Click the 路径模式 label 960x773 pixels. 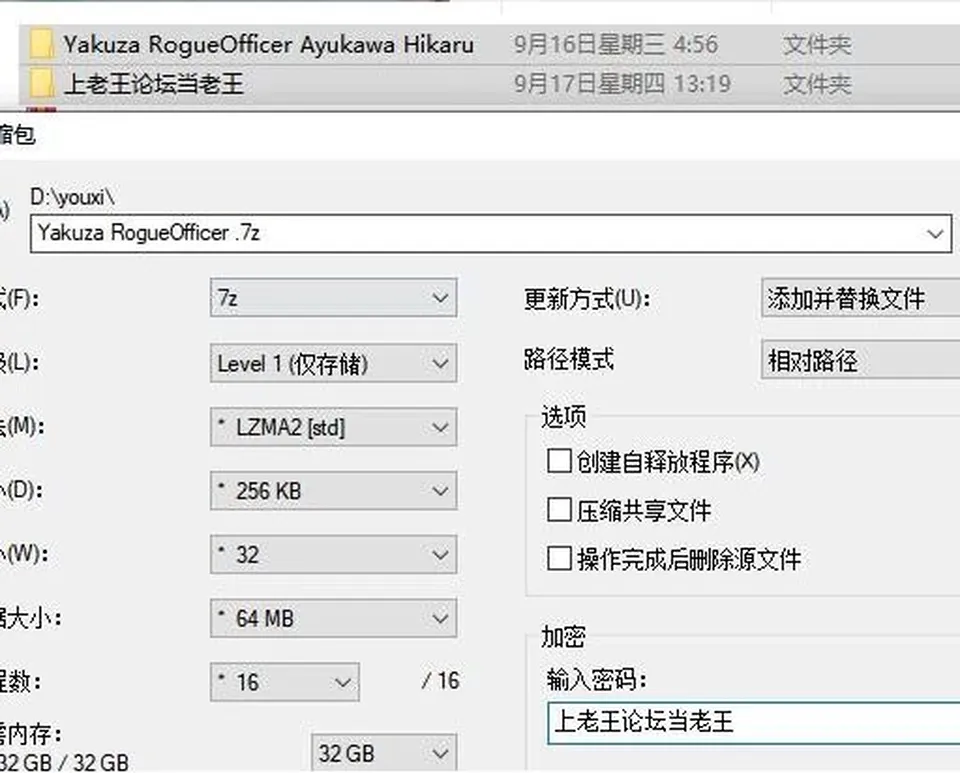click(x=569, y=359)
